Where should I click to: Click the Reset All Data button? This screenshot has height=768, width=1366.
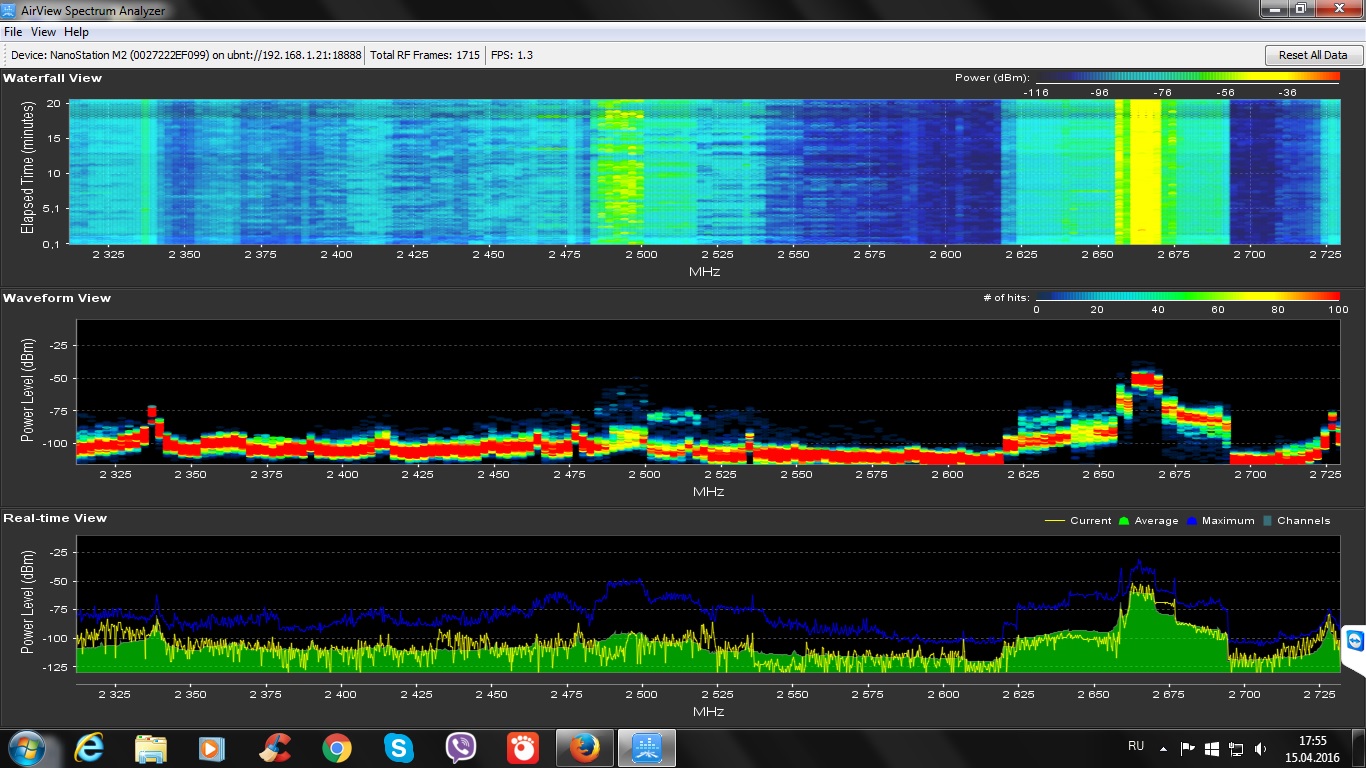click(1312, 55)
